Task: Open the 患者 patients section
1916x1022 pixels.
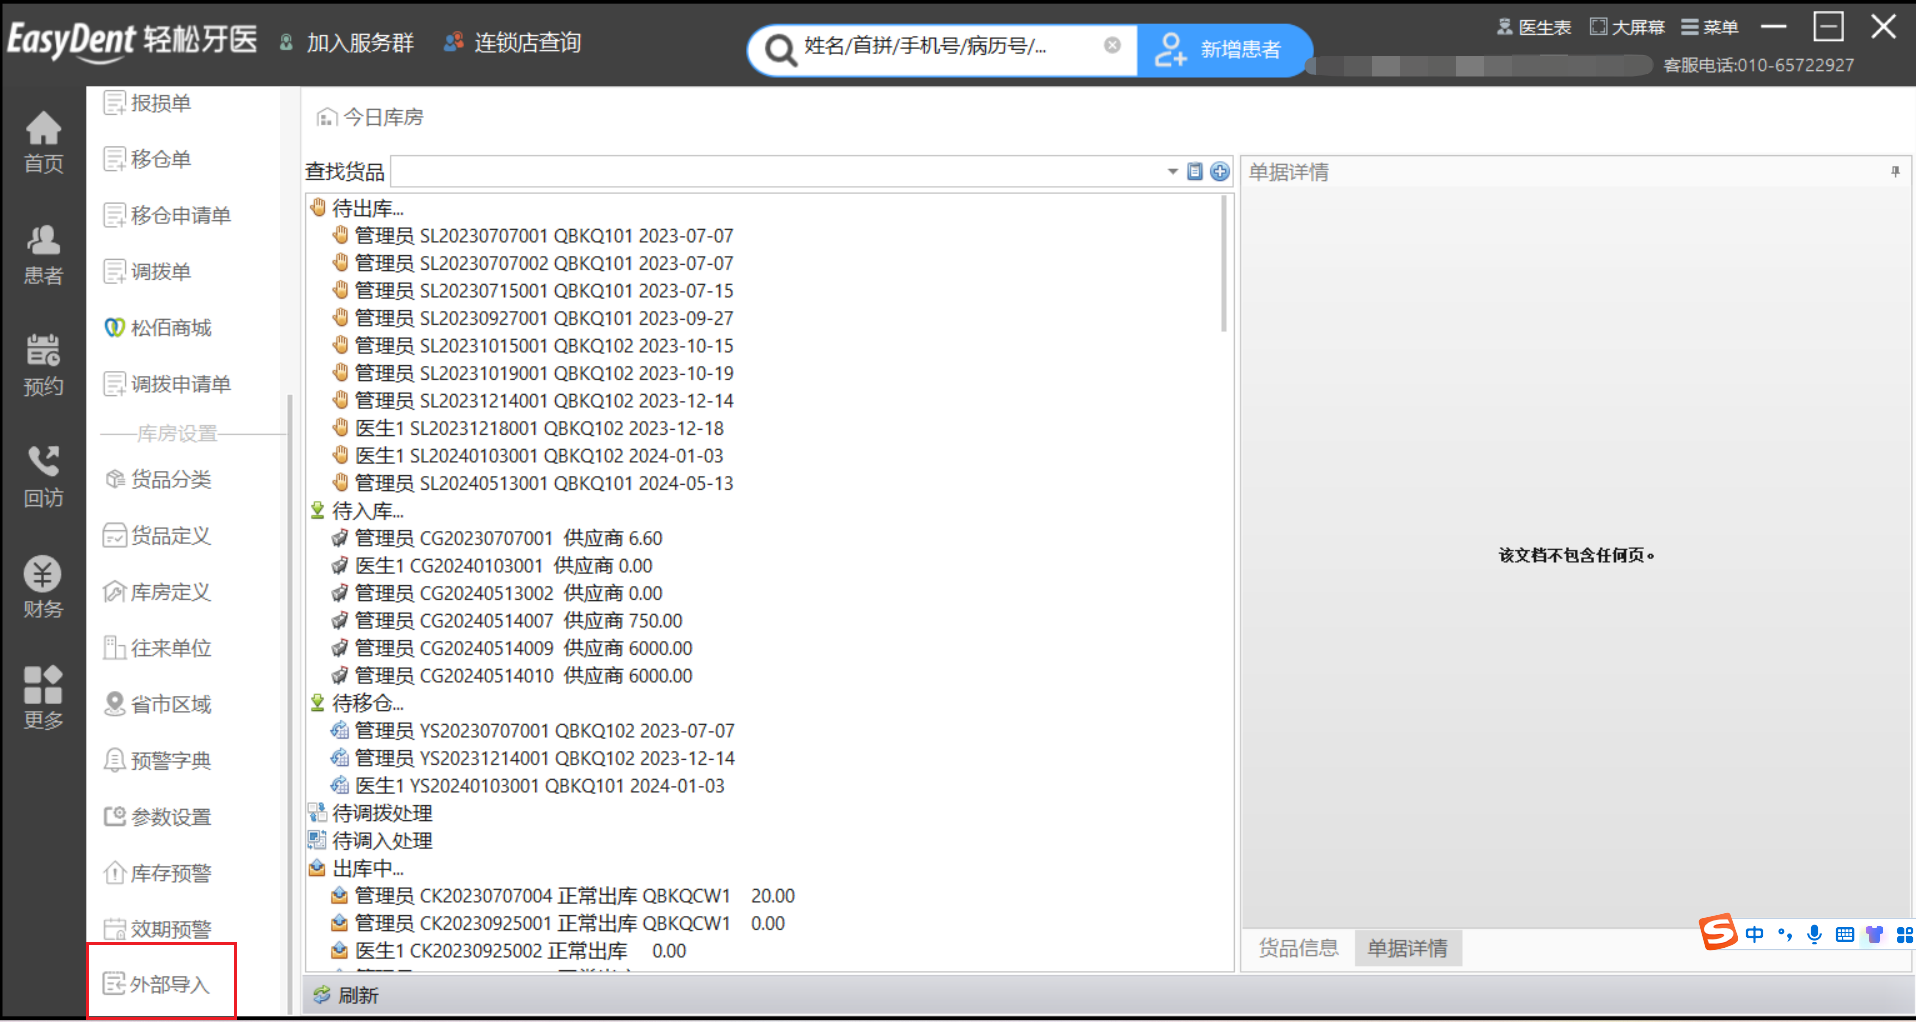Action: tap(43, 255)
